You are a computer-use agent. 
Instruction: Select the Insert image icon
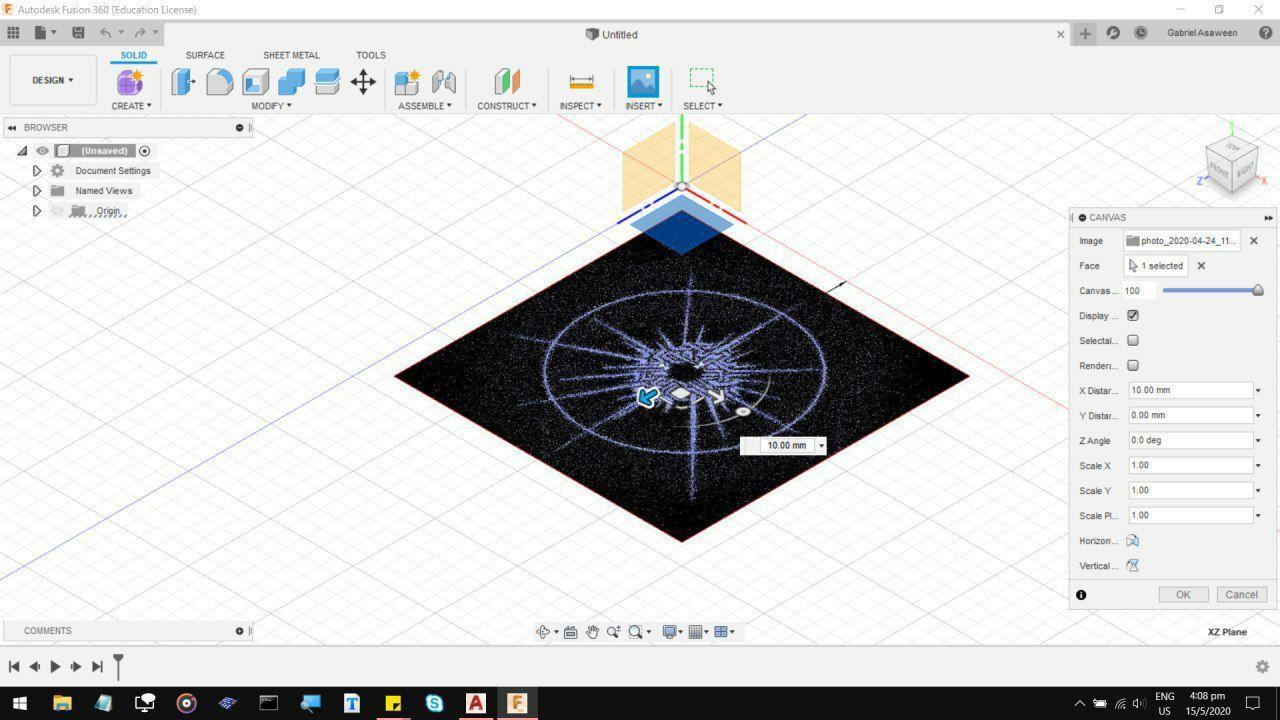point(643,82)
